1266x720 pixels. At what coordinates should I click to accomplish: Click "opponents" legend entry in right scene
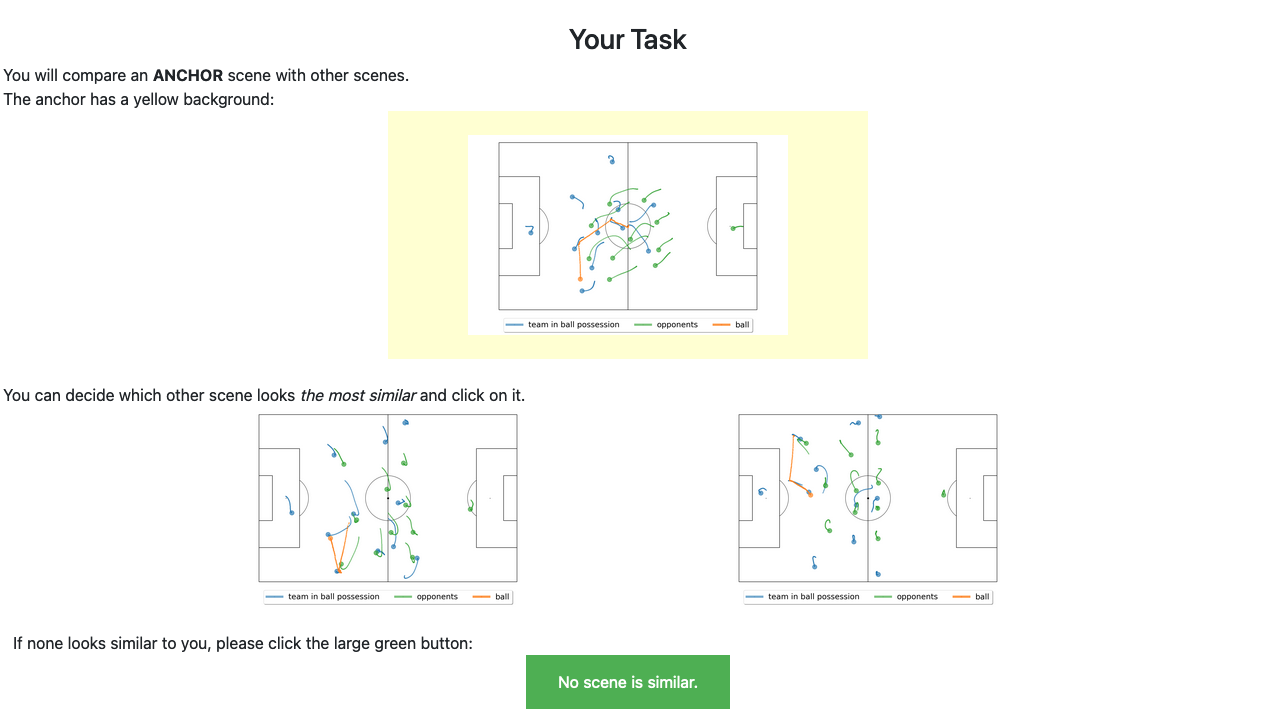point(917,597)
